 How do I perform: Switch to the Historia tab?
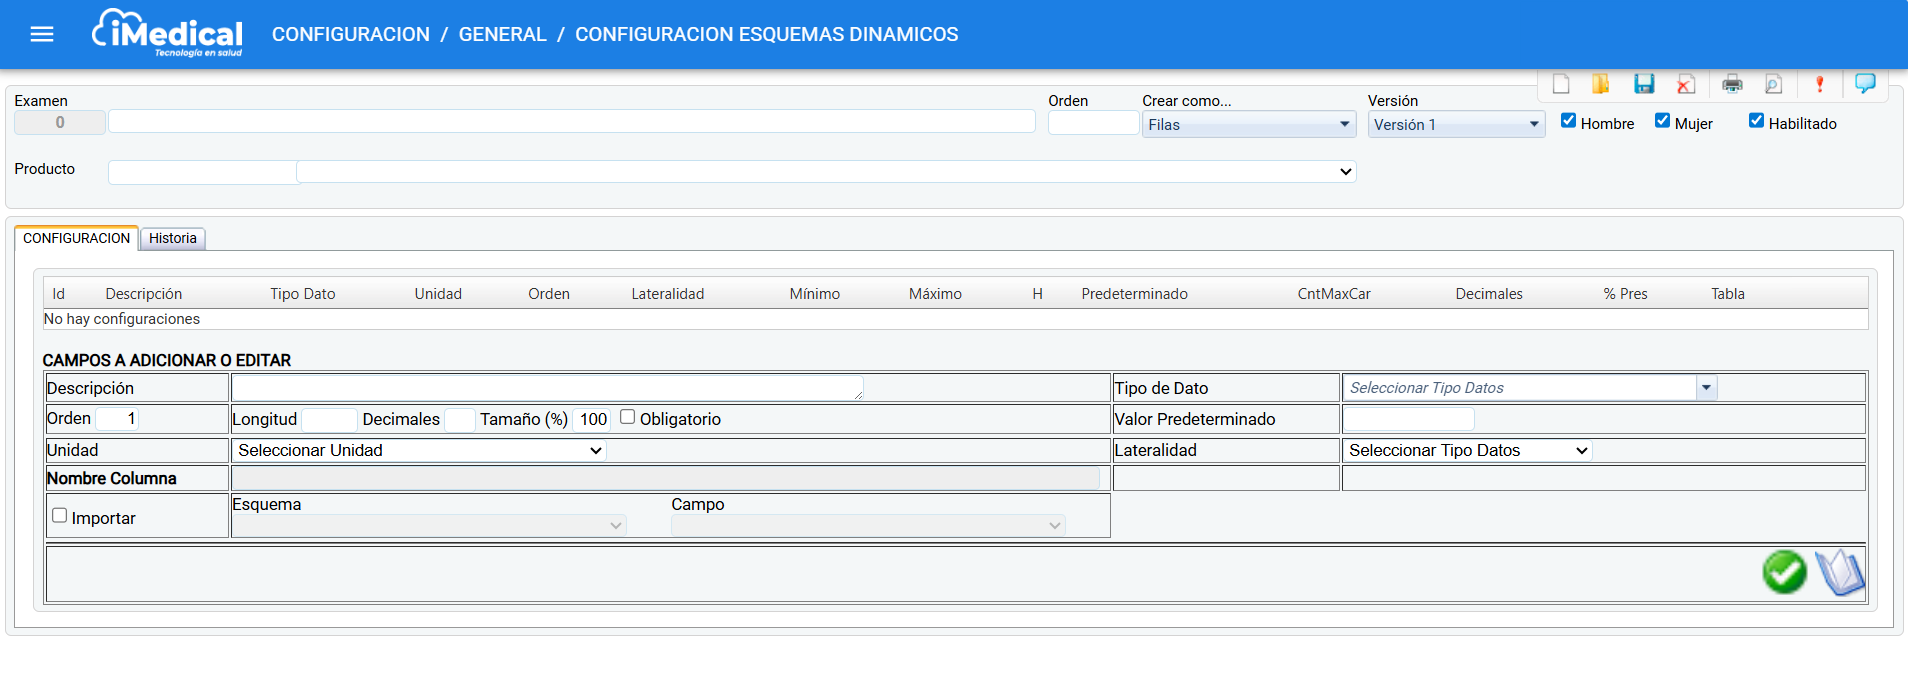tap(173, 239)
